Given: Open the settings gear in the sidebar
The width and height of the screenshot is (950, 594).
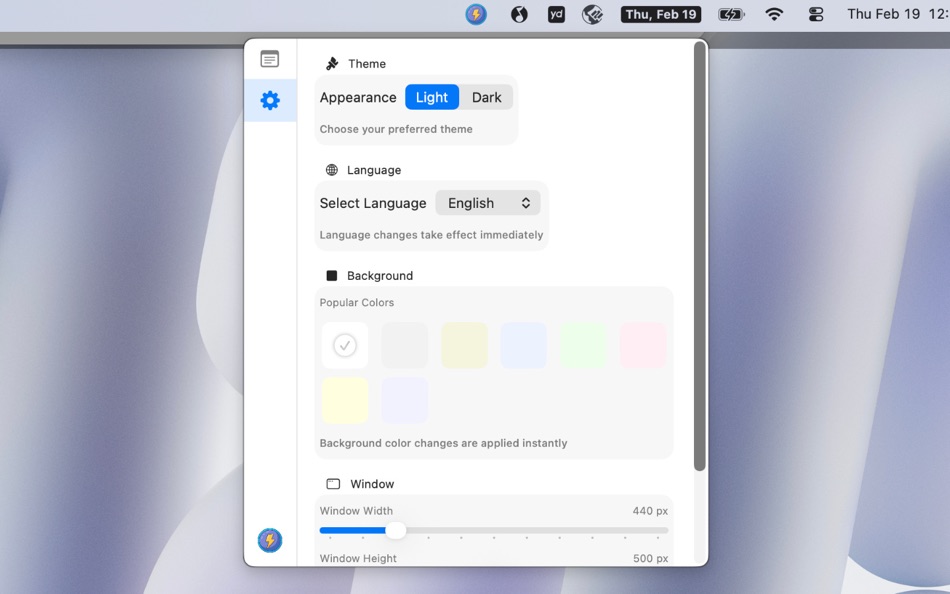Looking at the screenshot, I should click(x=270, y=100).
